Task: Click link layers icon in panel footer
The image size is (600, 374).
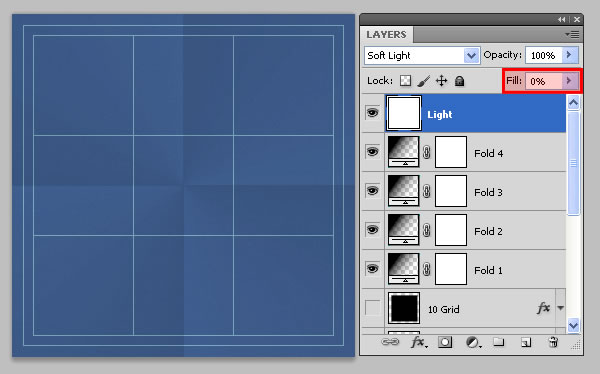Action: (x=390, y=342)
